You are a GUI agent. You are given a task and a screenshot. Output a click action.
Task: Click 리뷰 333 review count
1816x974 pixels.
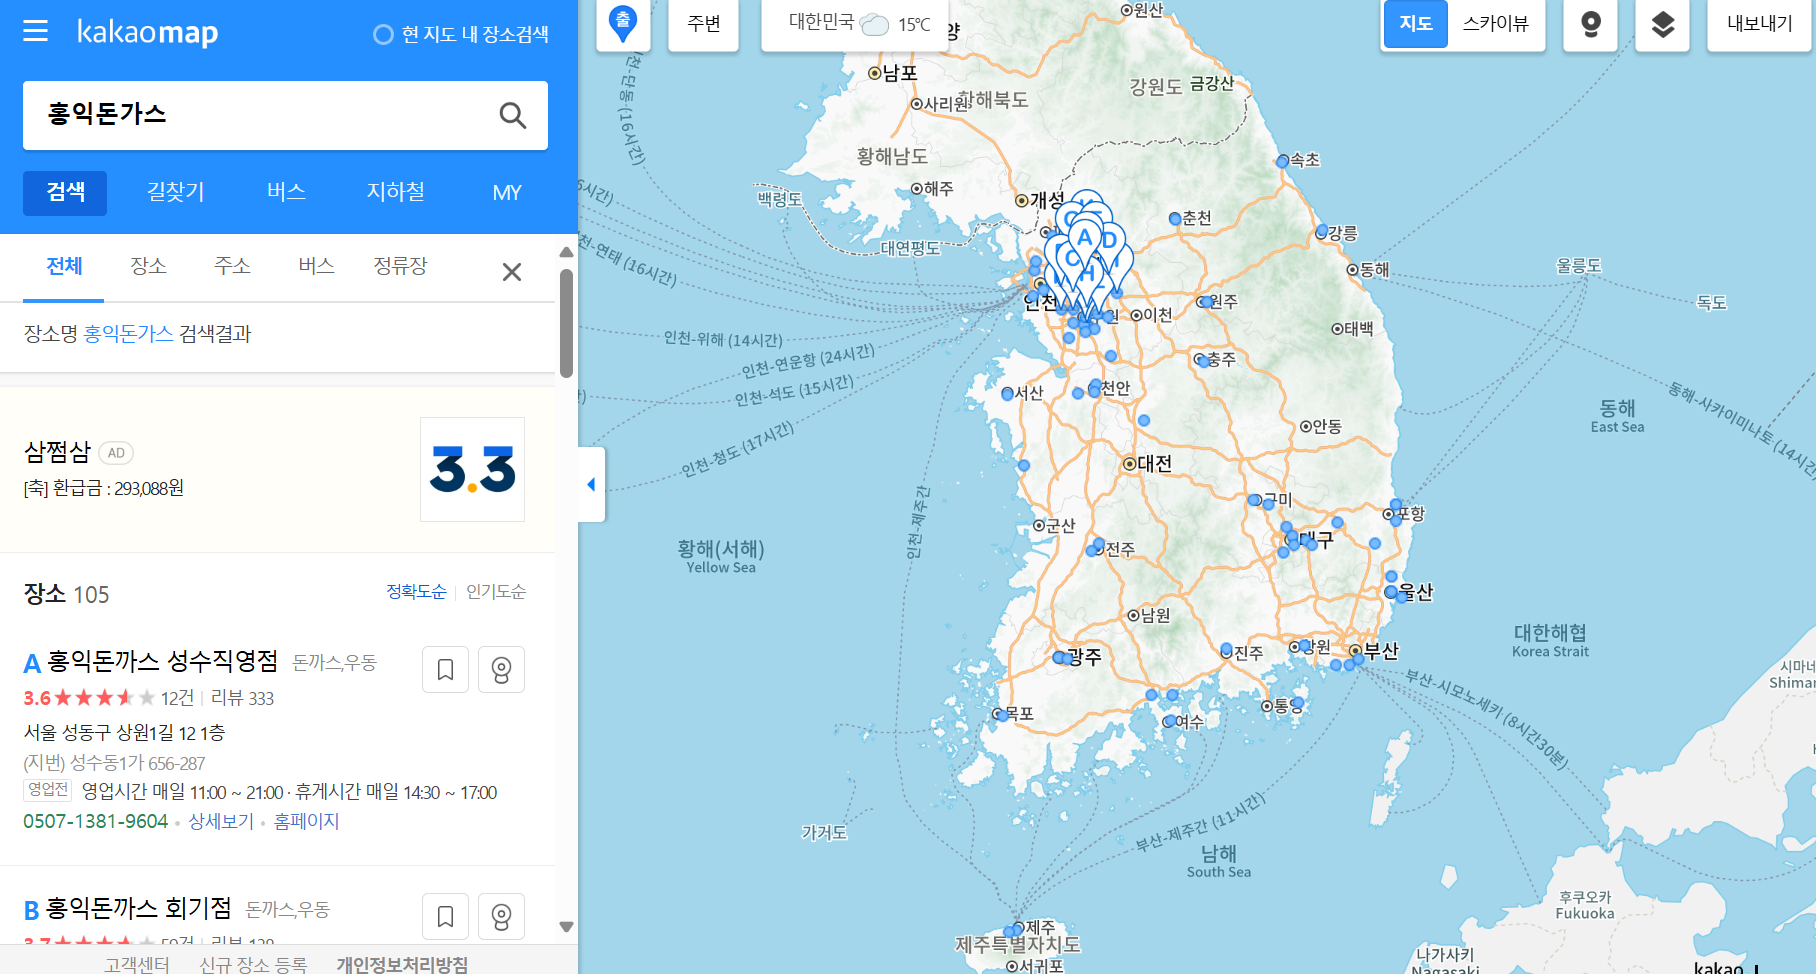click(x=242, y=698)
